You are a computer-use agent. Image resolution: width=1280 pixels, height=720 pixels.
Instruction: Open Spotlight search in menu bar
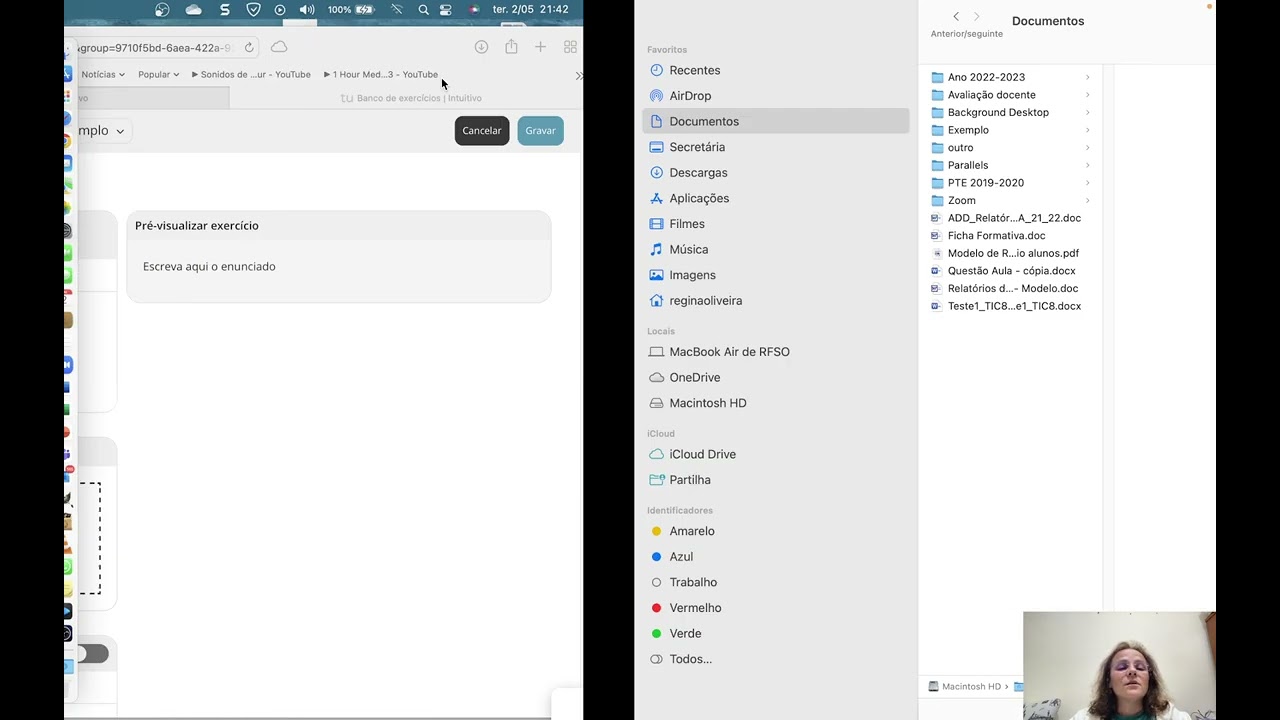pyautogui.click(x=424, y=10)
